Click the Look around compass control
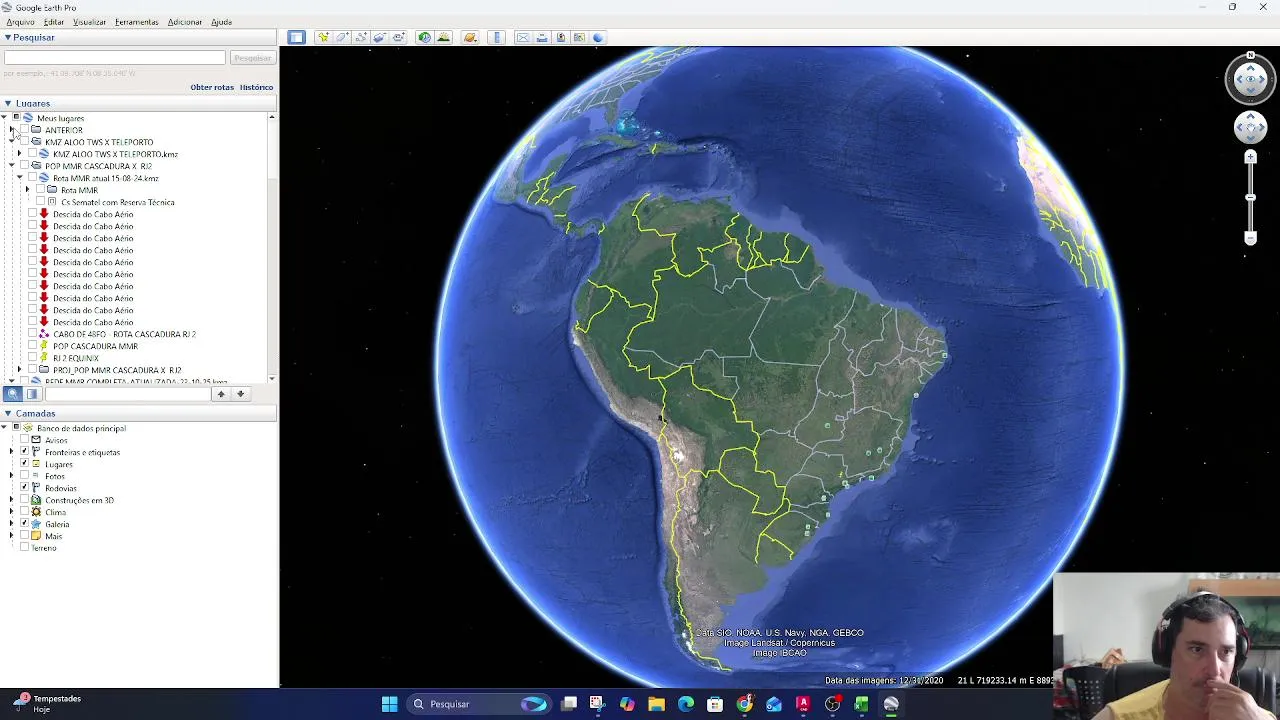 pos(1250,80)
